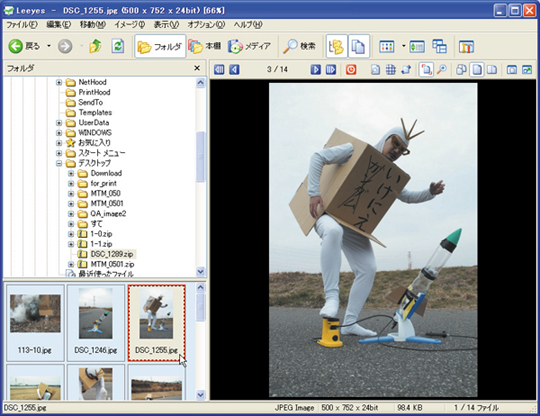This screenshot has height=416, width=540.
Task: Click the folder tree vertical scrollbar thumb
Action: click(200, 156)
